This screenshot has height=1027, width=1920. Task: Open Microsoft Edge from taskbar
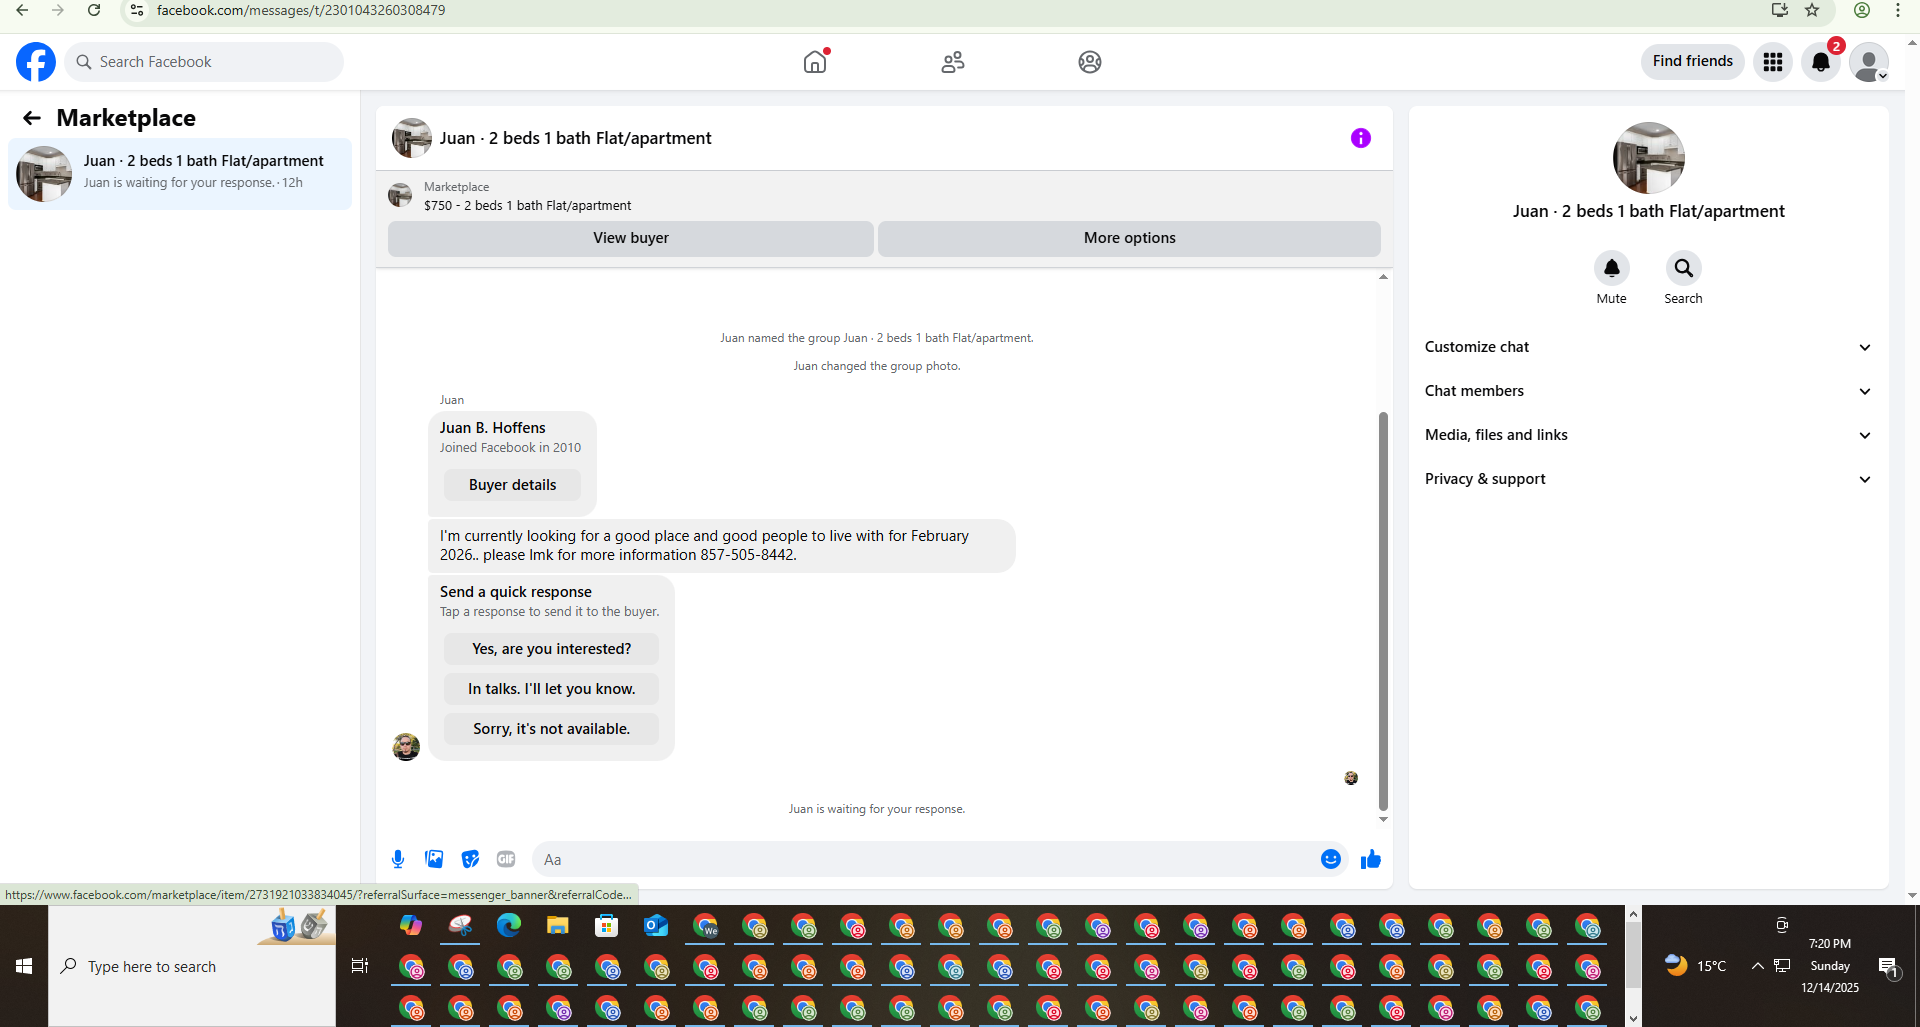[509, 926]
